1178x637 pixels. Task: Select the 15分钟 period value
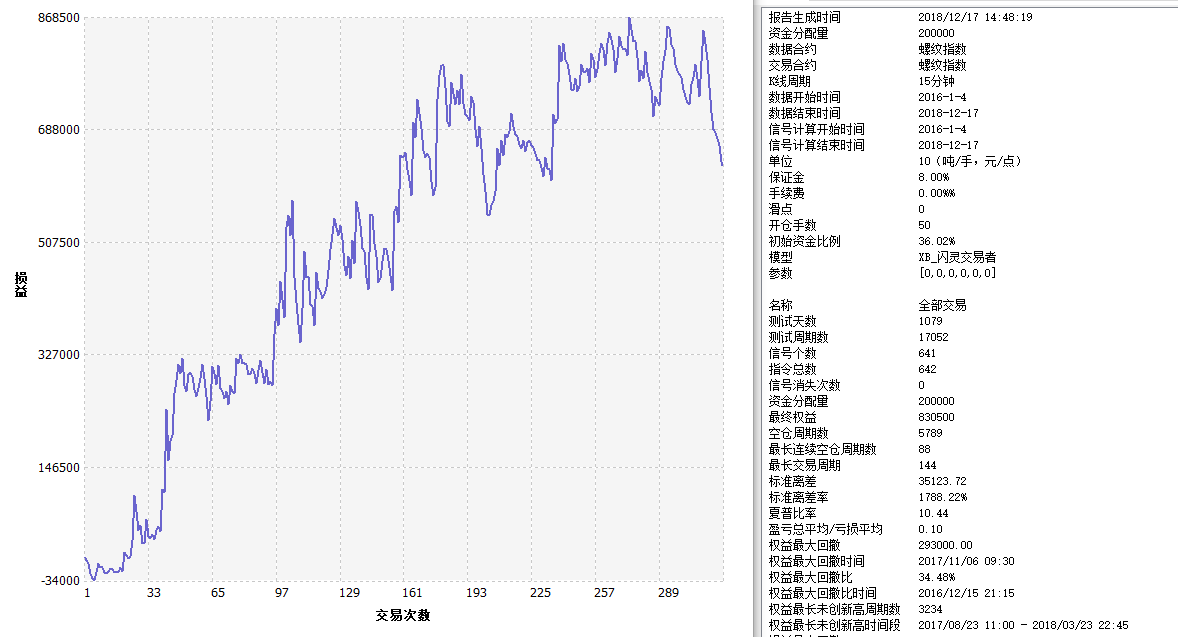point(935,81)
